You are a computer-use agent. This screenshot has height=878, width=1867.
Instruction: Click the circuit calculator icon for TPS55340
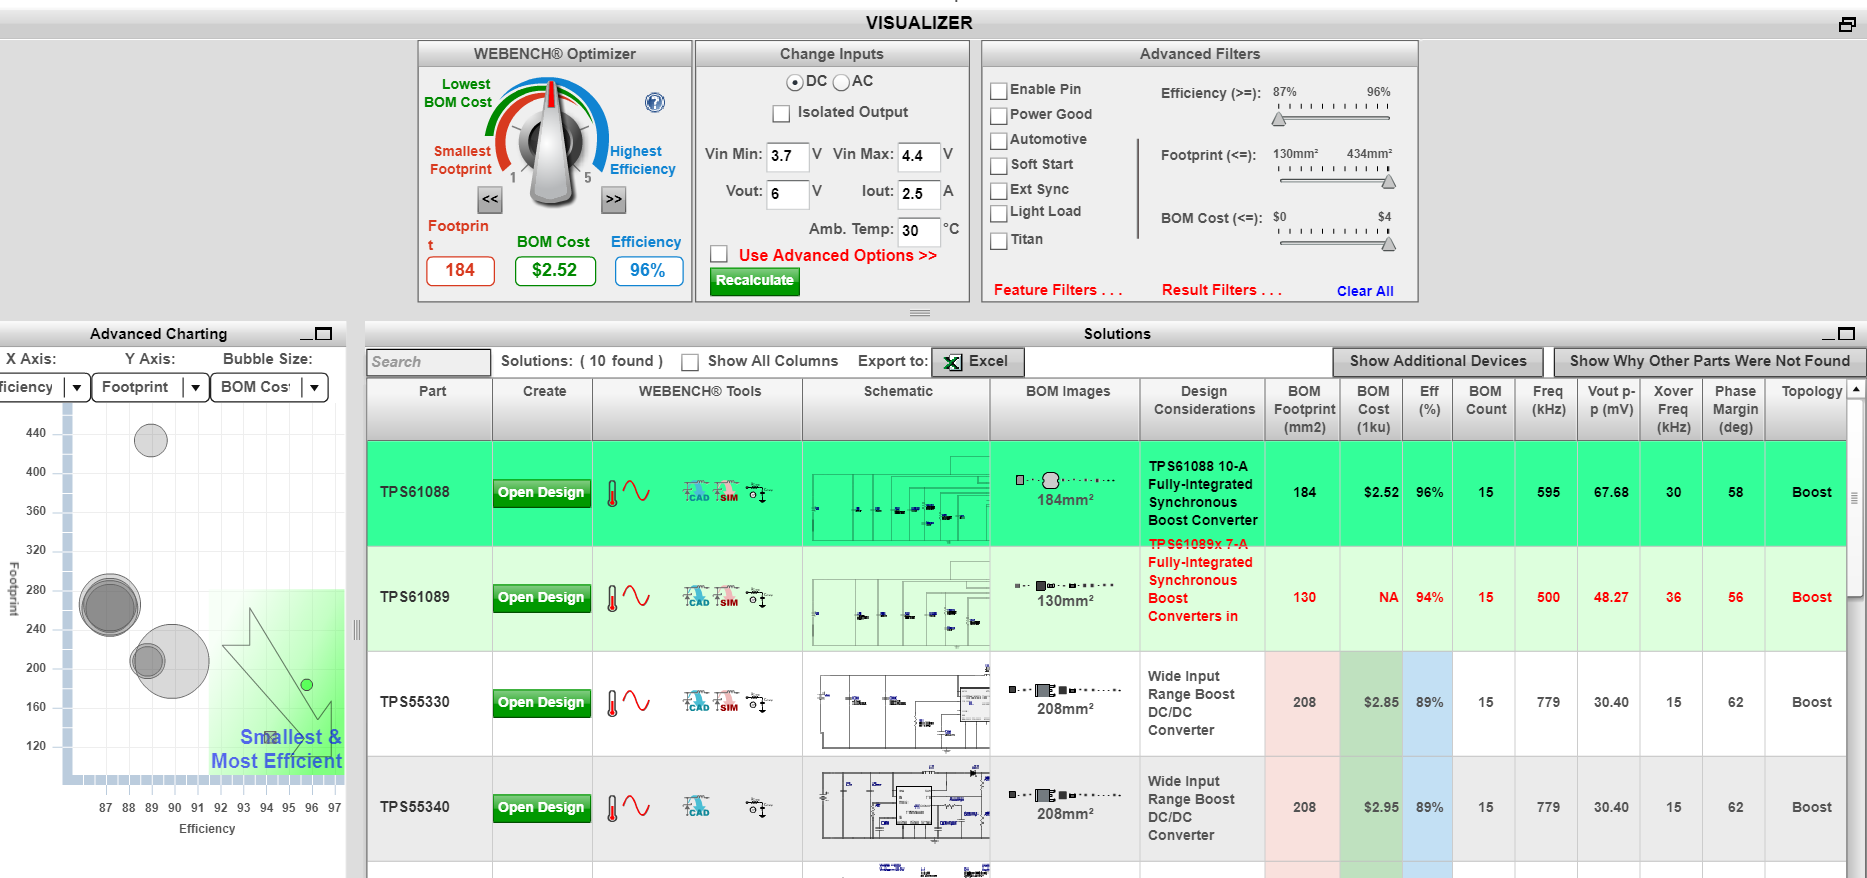pyautogui.click(x=757, y=807)
